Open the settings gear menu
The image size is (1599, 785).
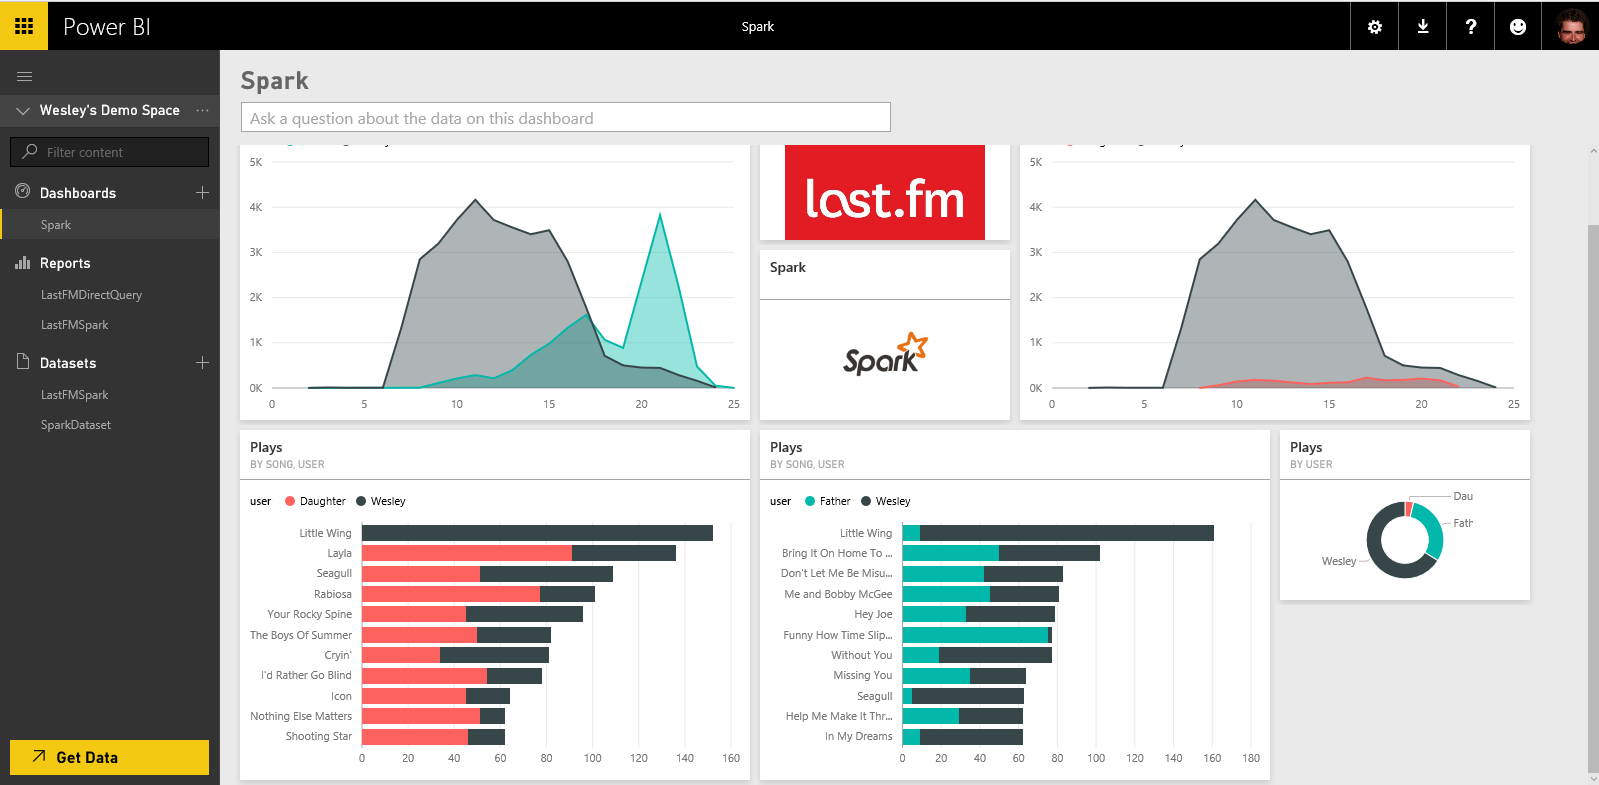[x=1375, y=27]
